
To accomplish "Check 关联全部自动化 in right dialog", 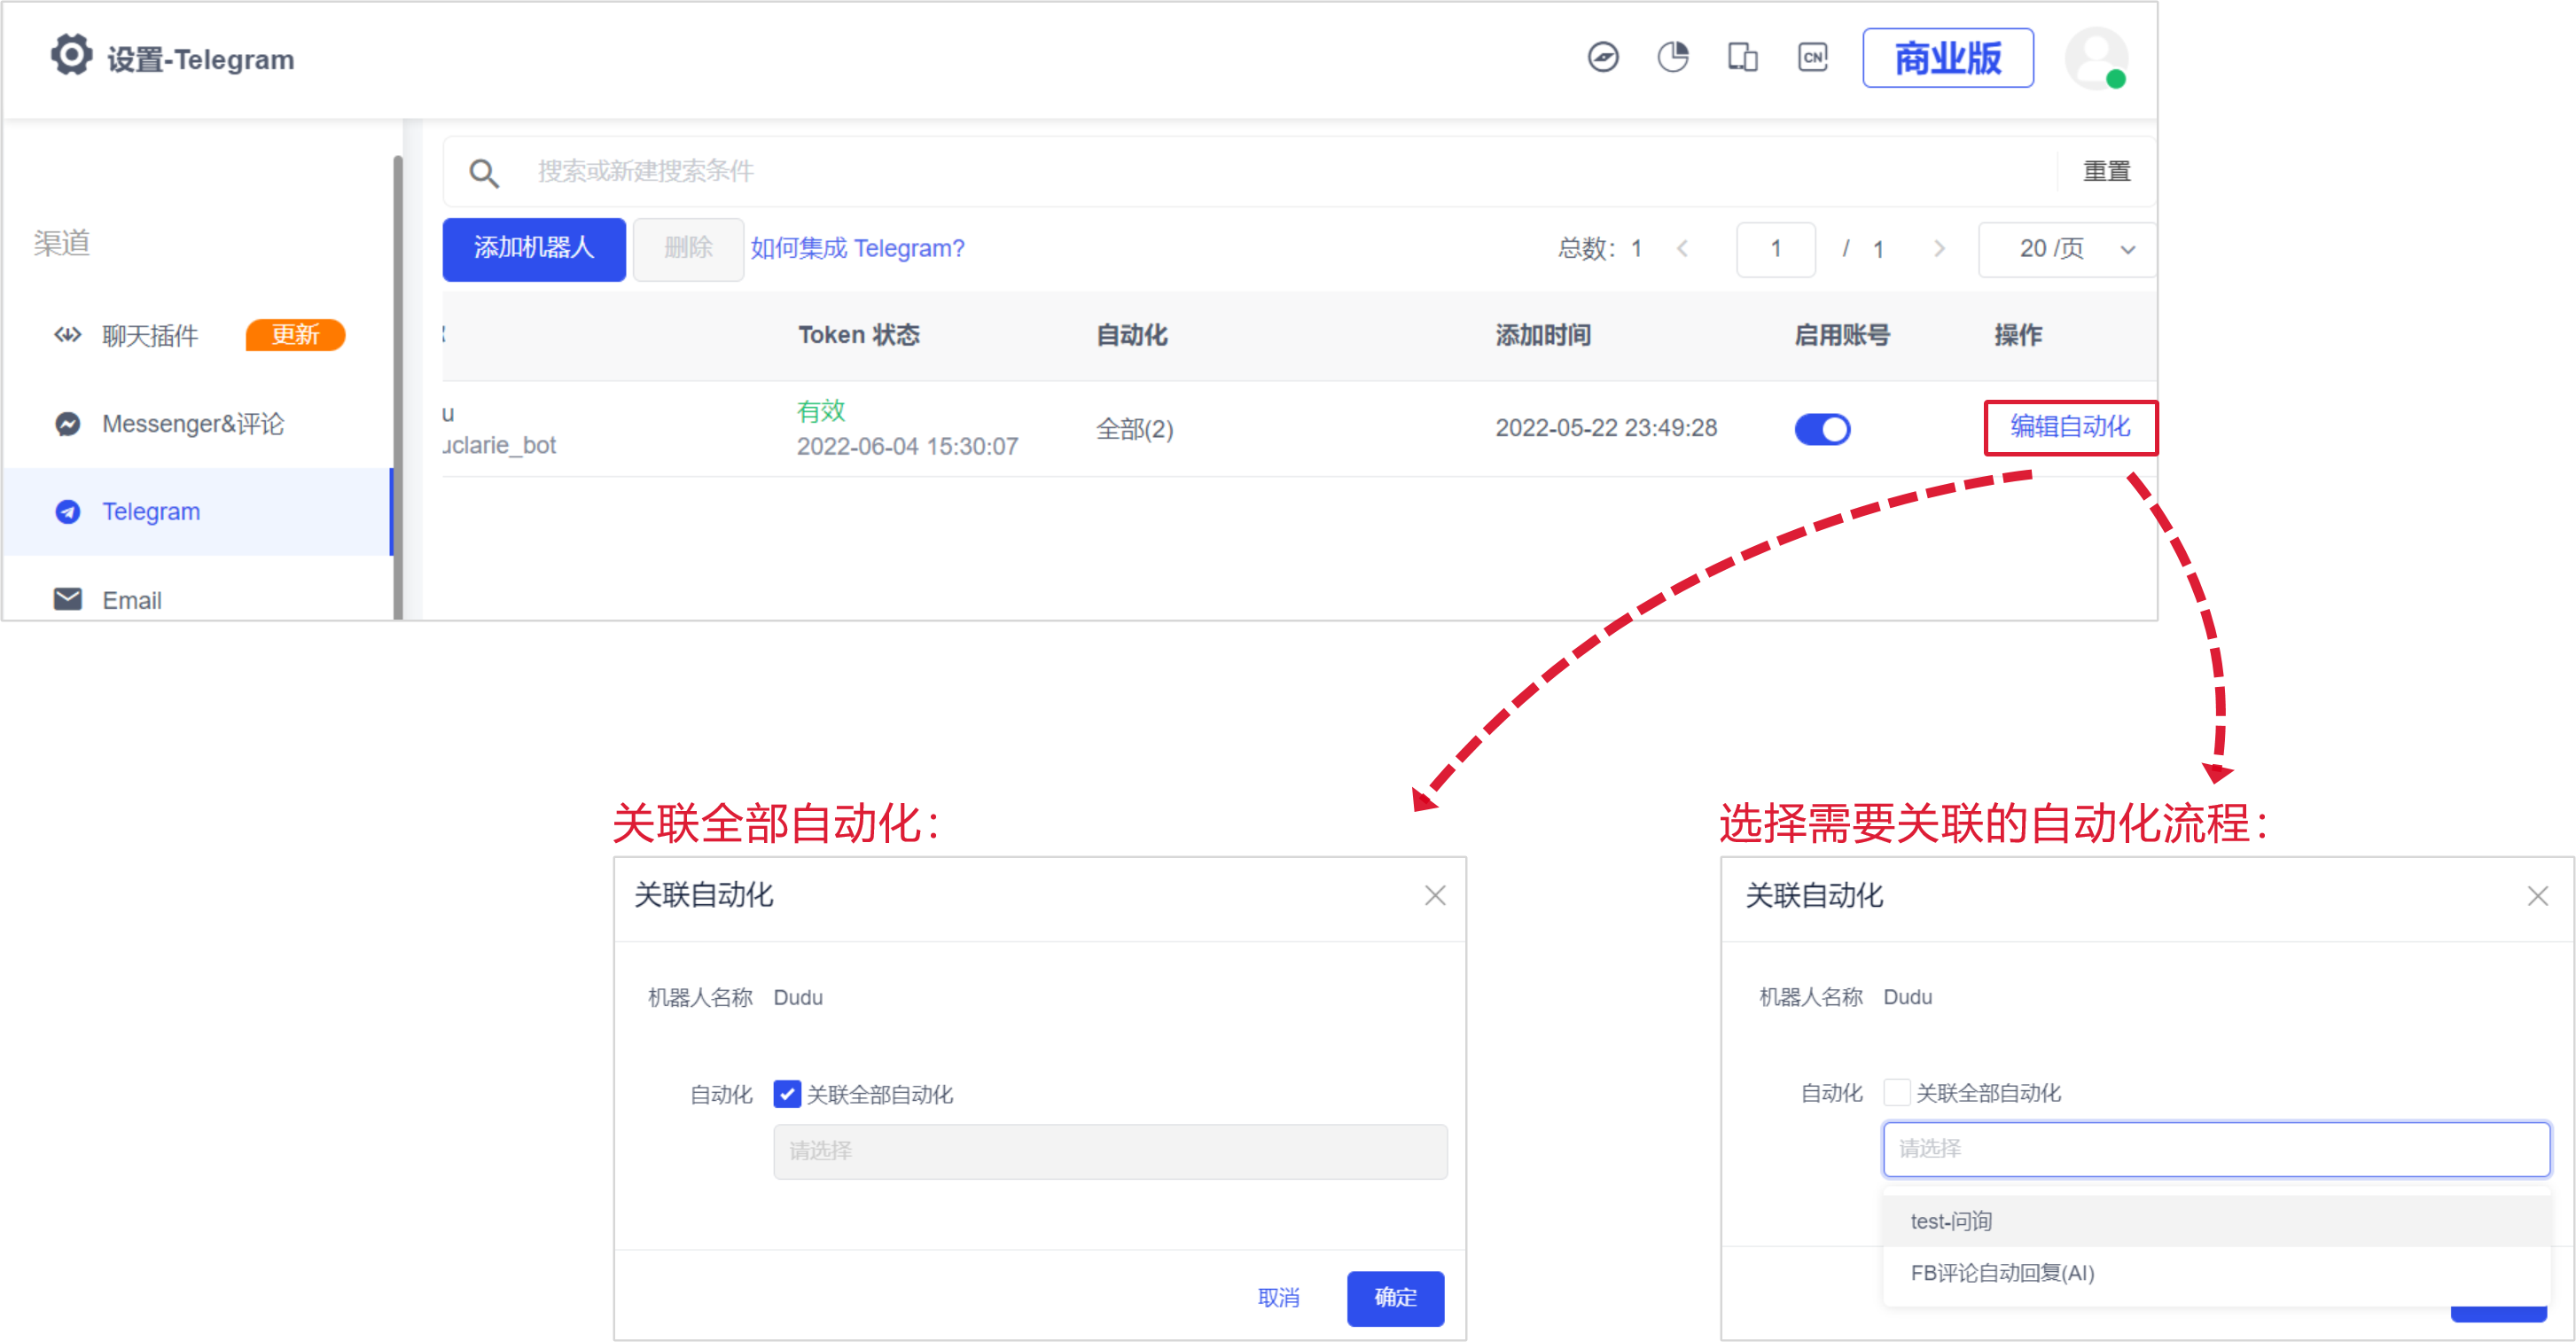I will click(1896, 1092).
